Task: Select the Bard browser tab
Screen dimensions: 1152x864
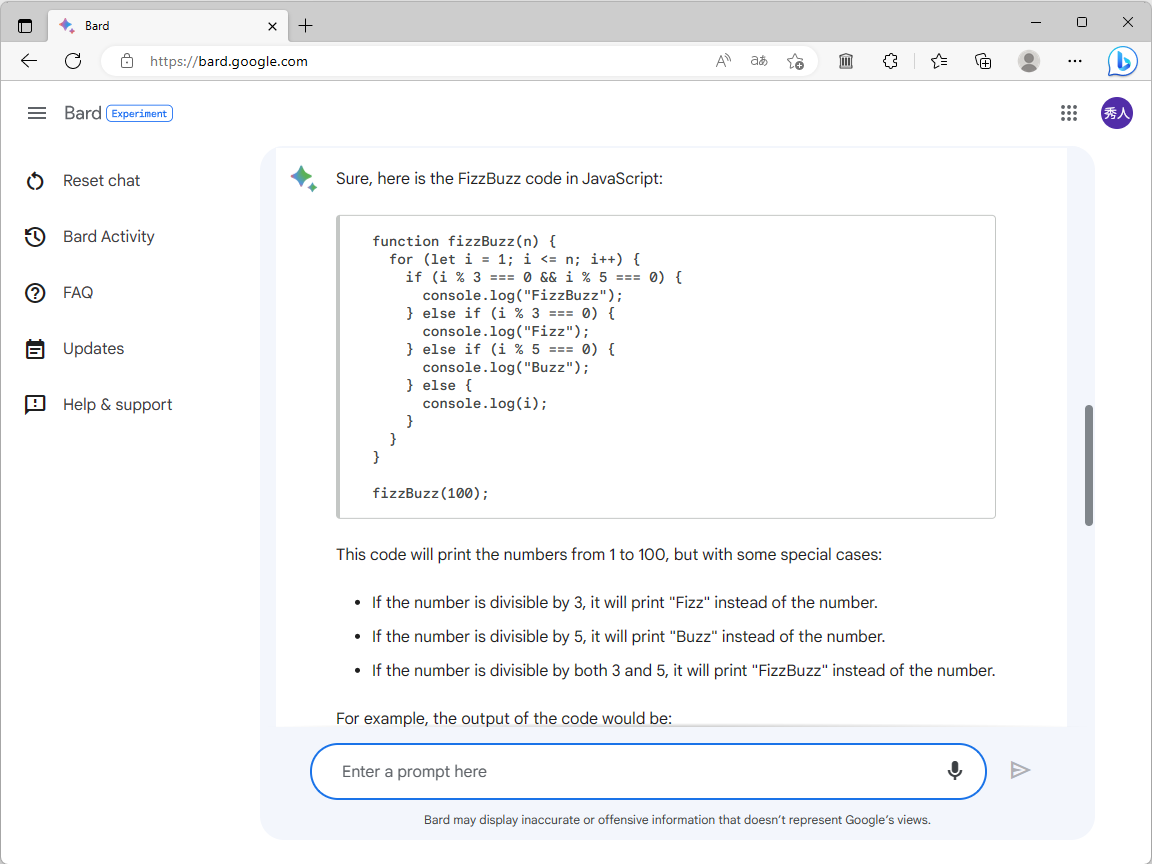Action: pyautogui.click(x=168, y=26)
